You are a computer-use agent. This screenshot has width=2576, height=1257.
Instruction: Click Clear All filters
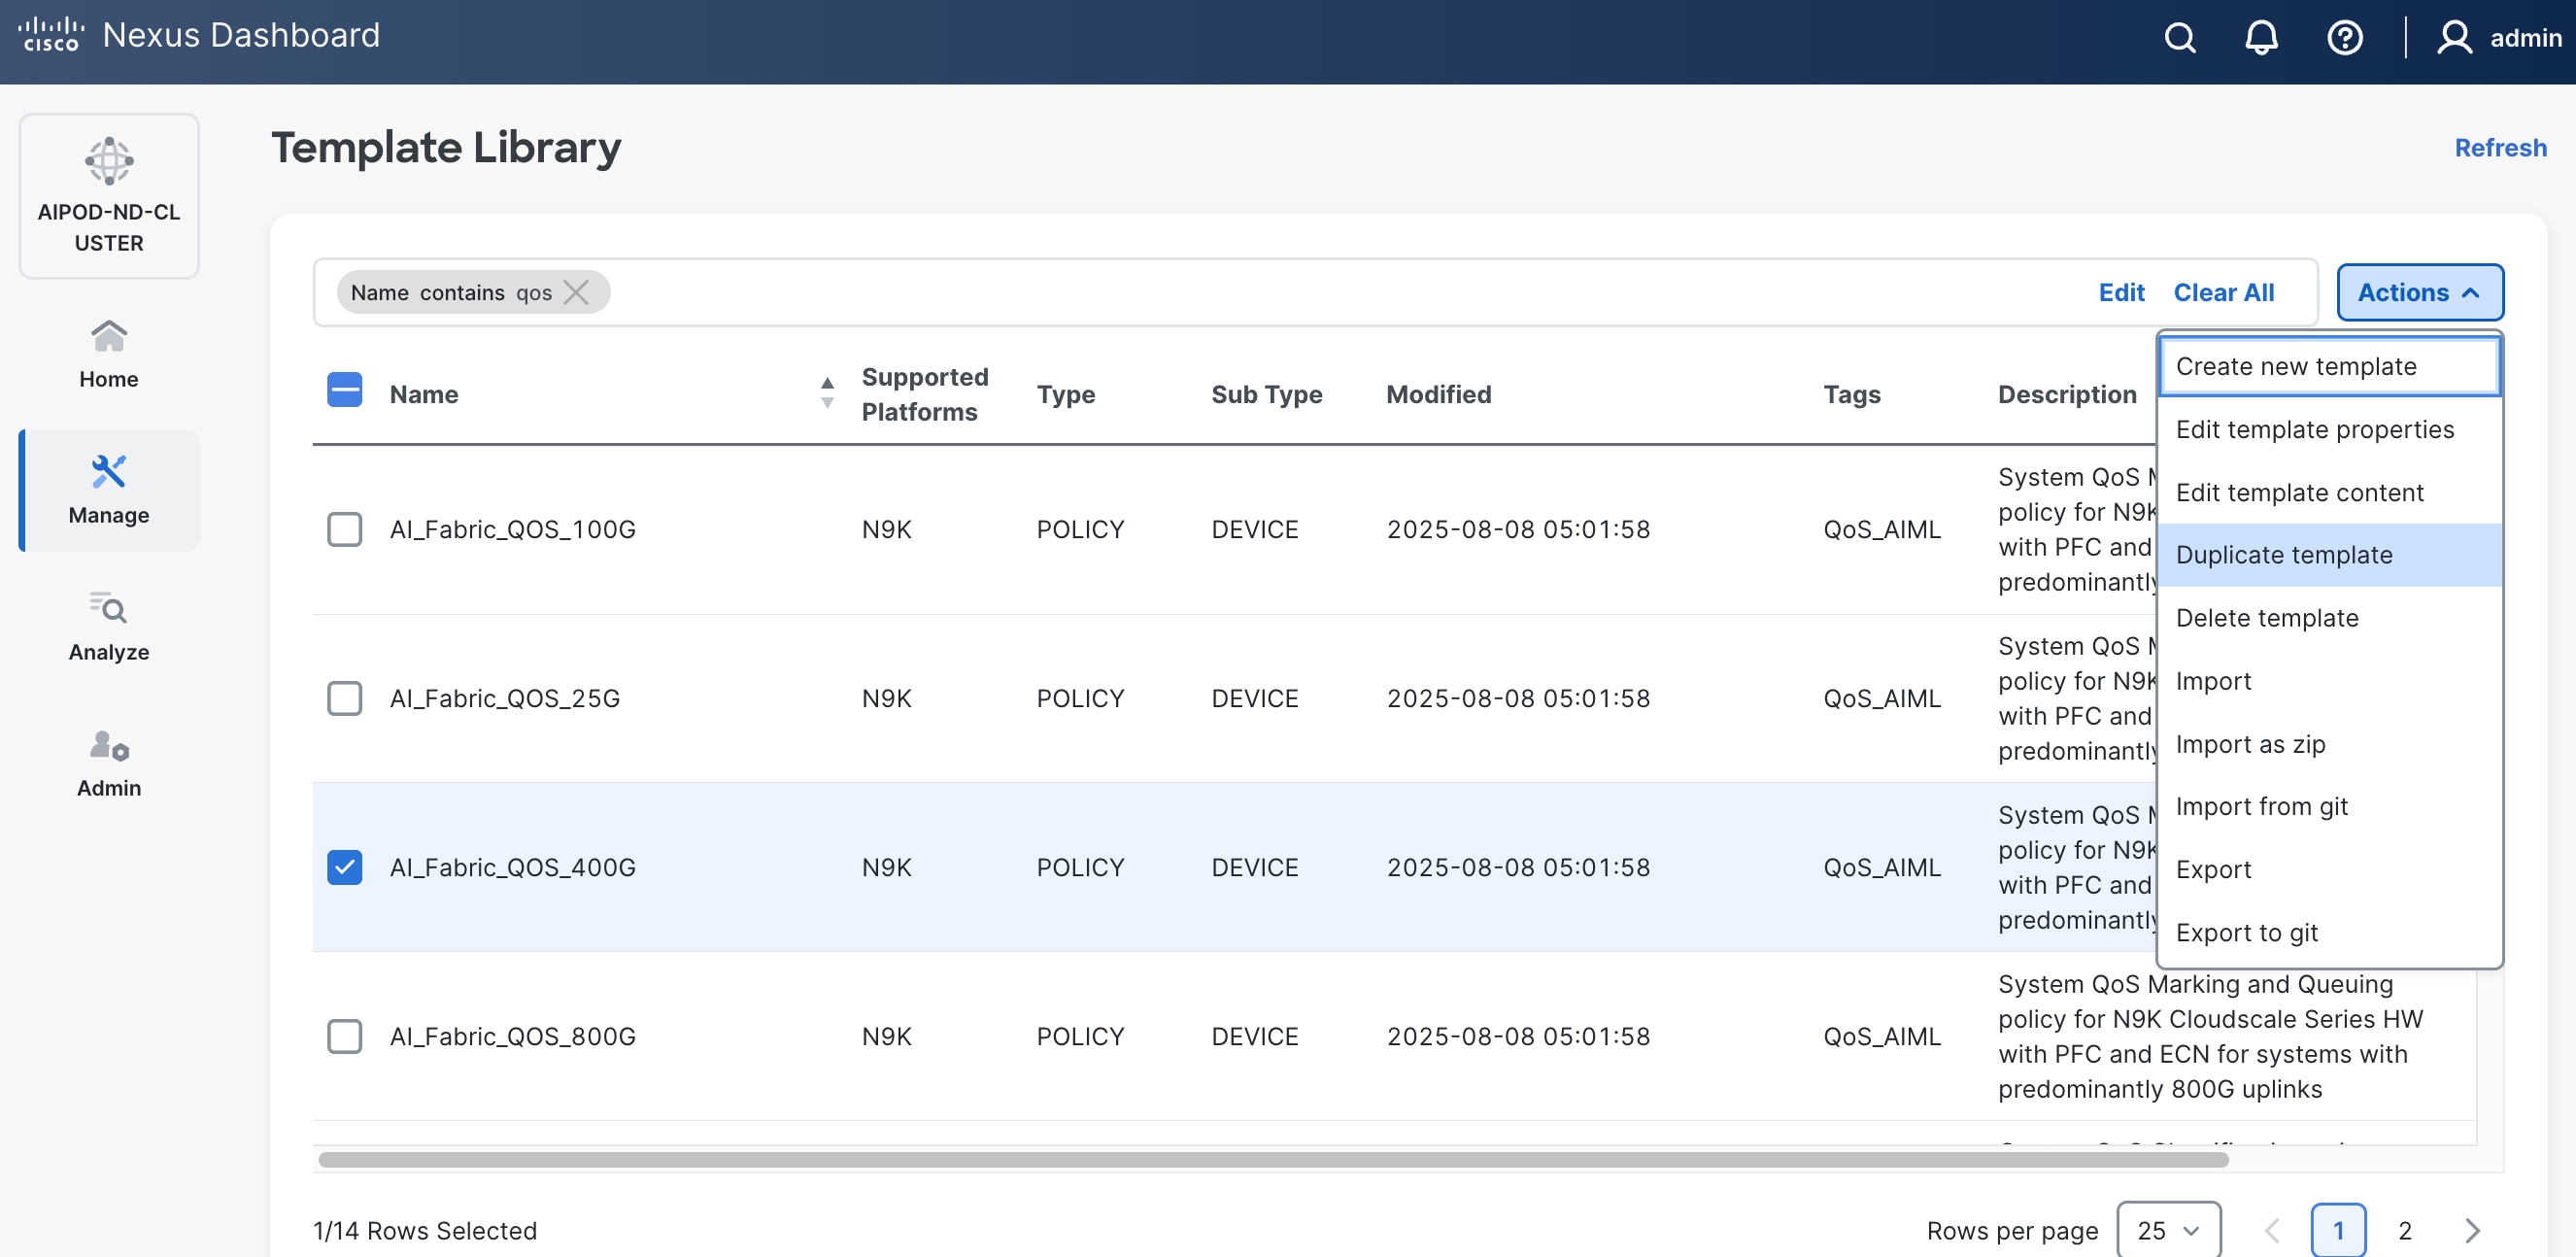(2223, 292)
